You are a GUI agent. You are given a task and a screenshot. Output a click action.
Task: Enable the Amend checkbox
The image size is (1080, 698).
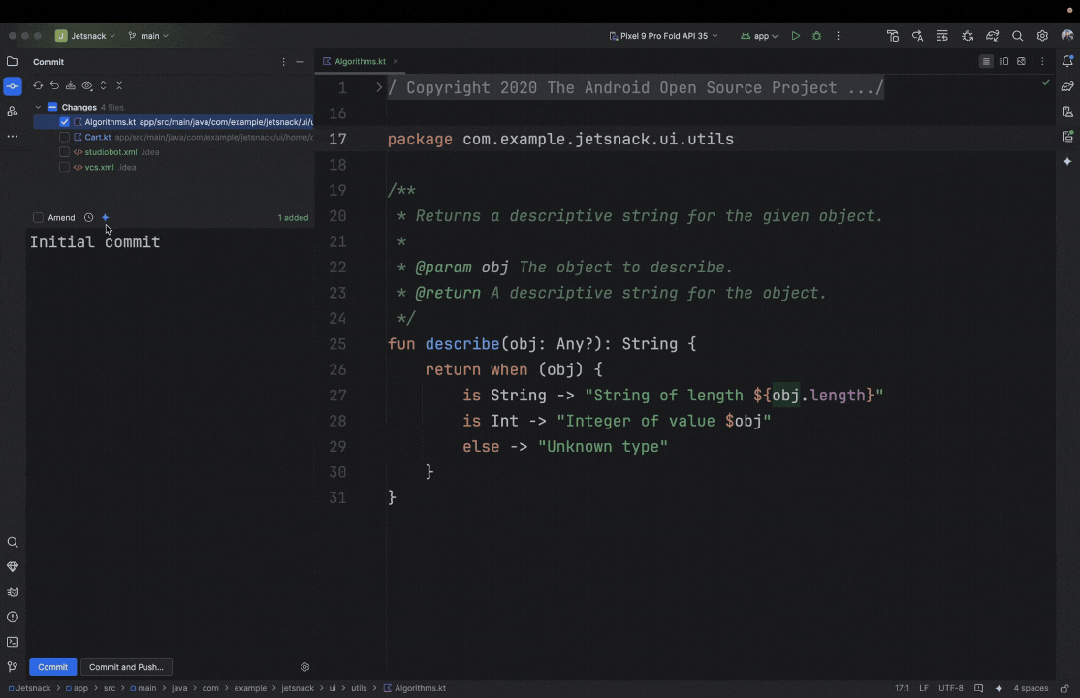pos(38,217)
